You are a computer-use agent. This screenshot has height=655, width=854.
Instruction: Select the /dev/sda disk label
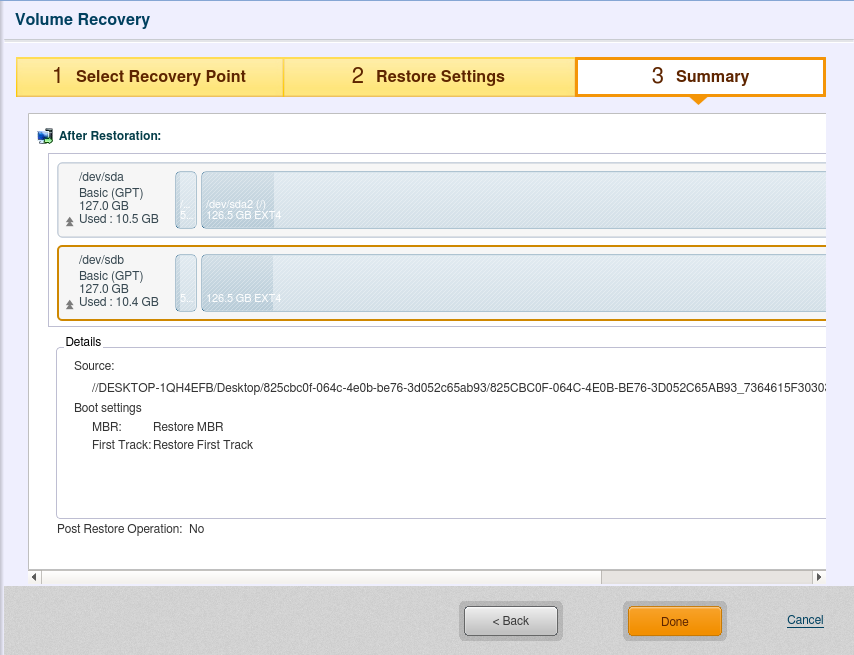pyautogui.click(x=101, y=177)
